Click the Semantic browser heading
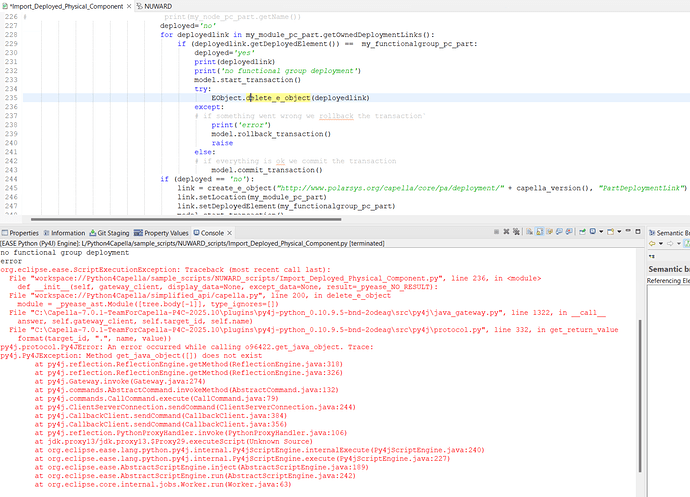Viewport: 690px width, 497px height. pyautogui.click(x=669, y=269)
